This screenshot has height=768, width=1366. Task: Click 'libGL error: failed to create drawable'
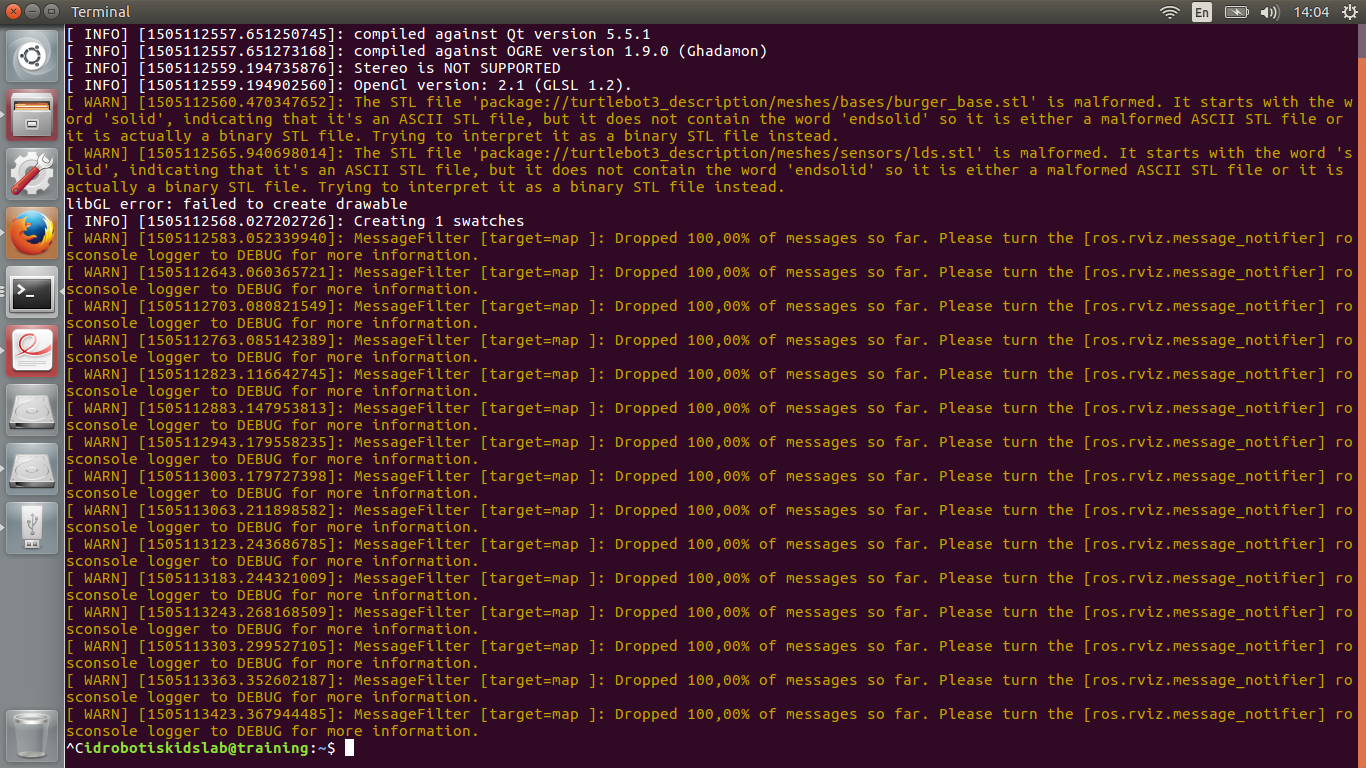click(x=236, y=204)
